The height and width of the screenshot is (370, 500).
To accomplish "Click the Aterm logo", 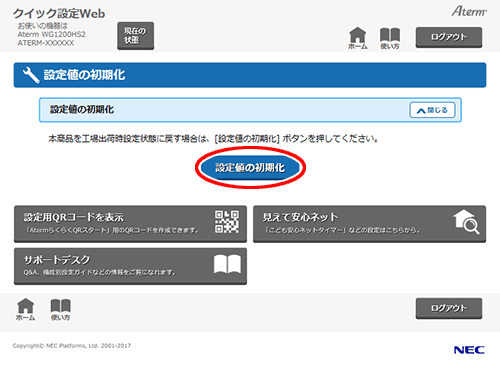I will click(469, 11).
